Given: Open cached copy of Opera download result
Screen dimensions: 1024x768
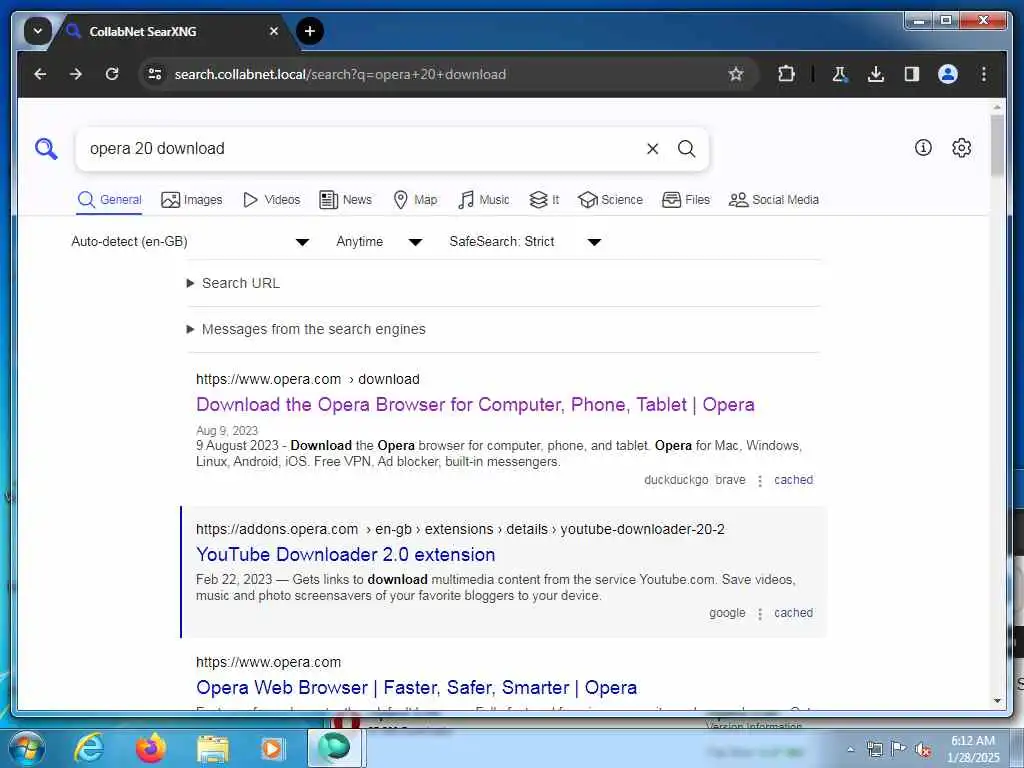Looking at the screenshot, I should pos(793,480).
